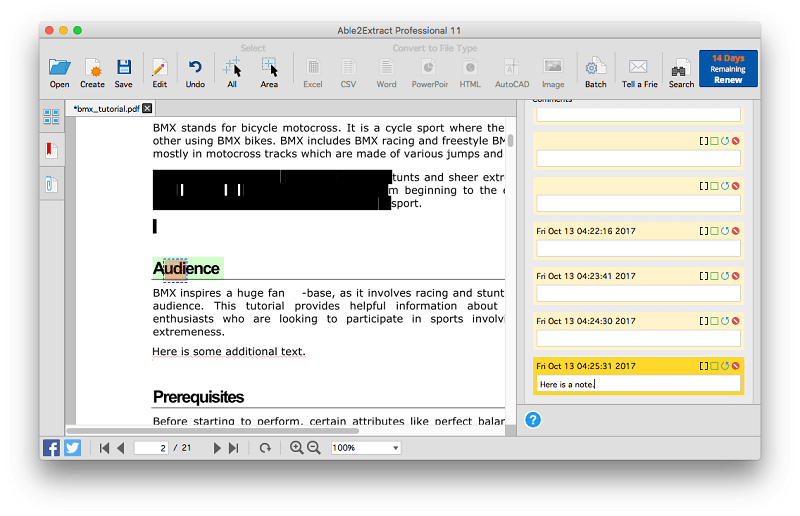Show the attachments paperclip sidebar panel

(x=51, y=184)
